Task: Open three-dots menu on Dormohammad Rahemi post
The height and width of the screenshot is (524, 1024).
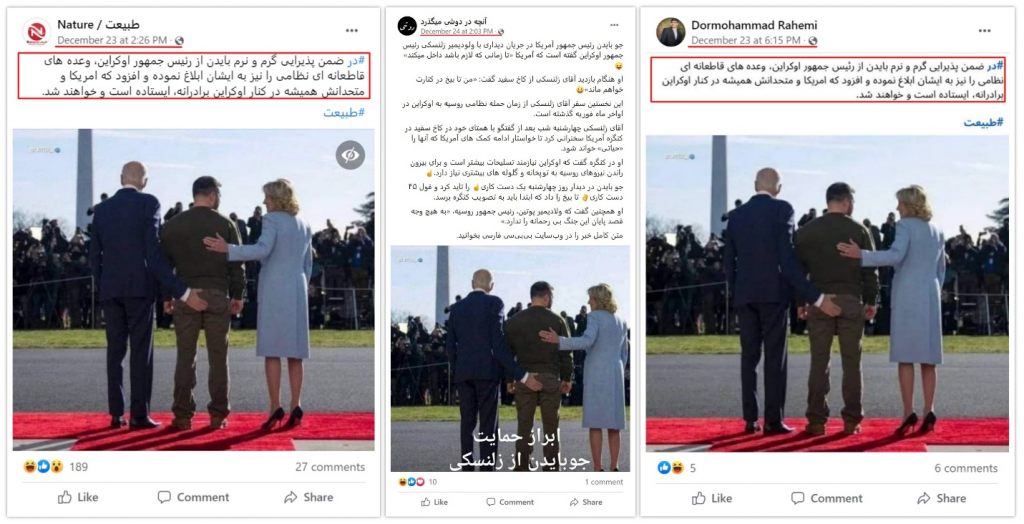Action: pyautogui.click(x=985, y=31)
